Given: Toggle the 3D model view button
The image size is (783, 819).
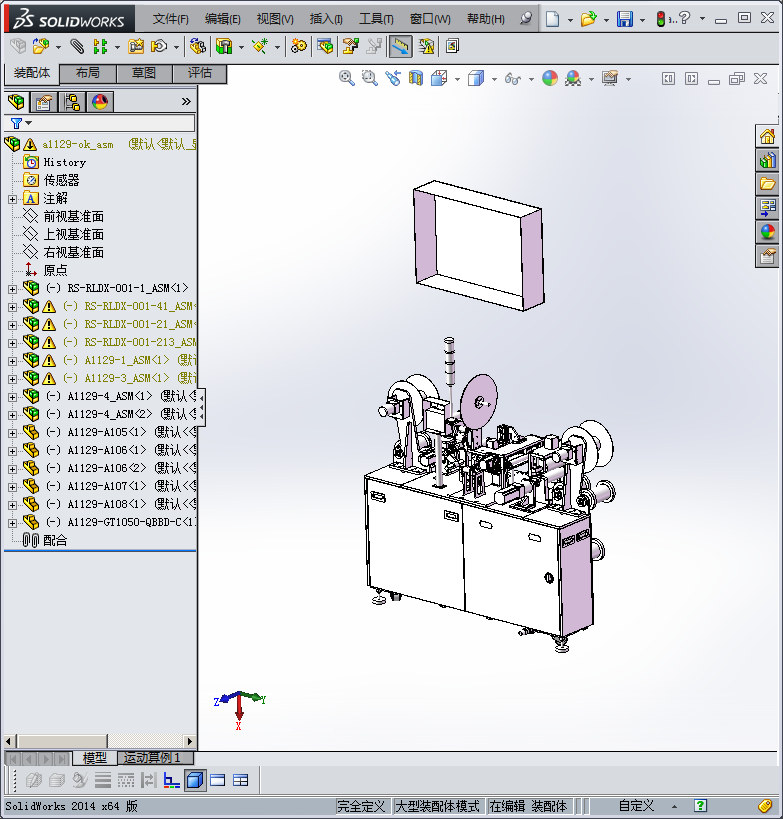Looking at the screenshot, I should (195, 780).
